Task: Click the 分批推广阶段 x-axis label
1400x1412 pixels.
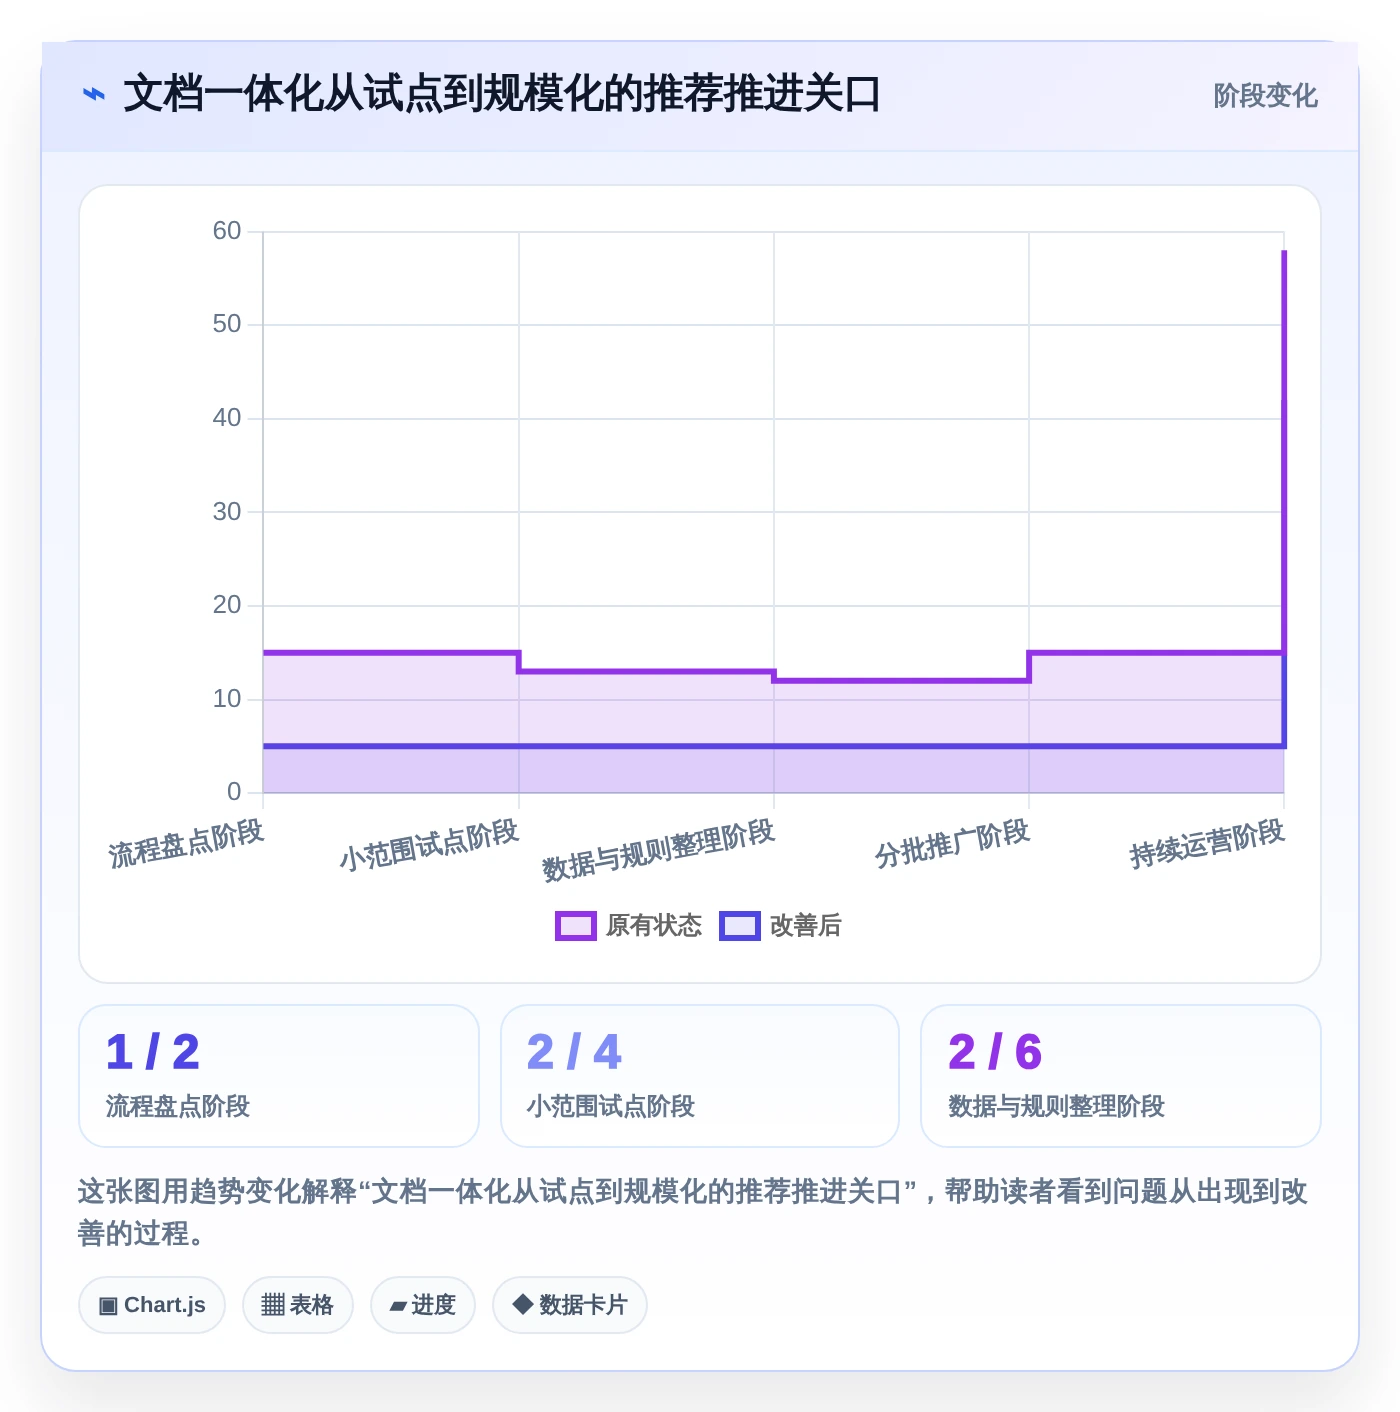Action: [x=952, y=844]
